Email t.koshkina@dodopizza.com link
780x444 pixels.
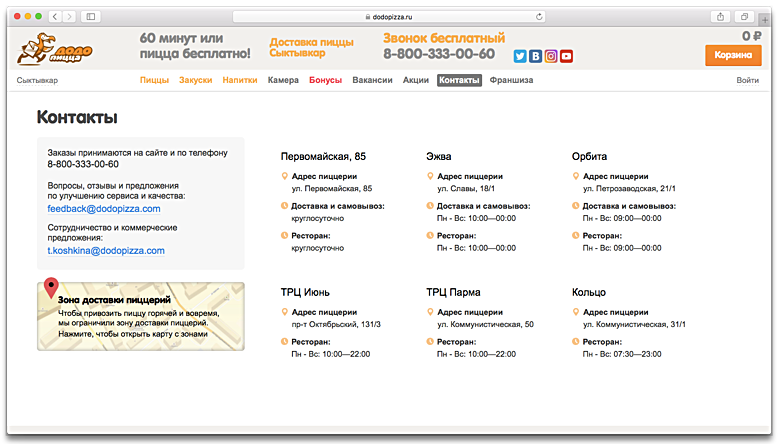(x=106, y=251)
